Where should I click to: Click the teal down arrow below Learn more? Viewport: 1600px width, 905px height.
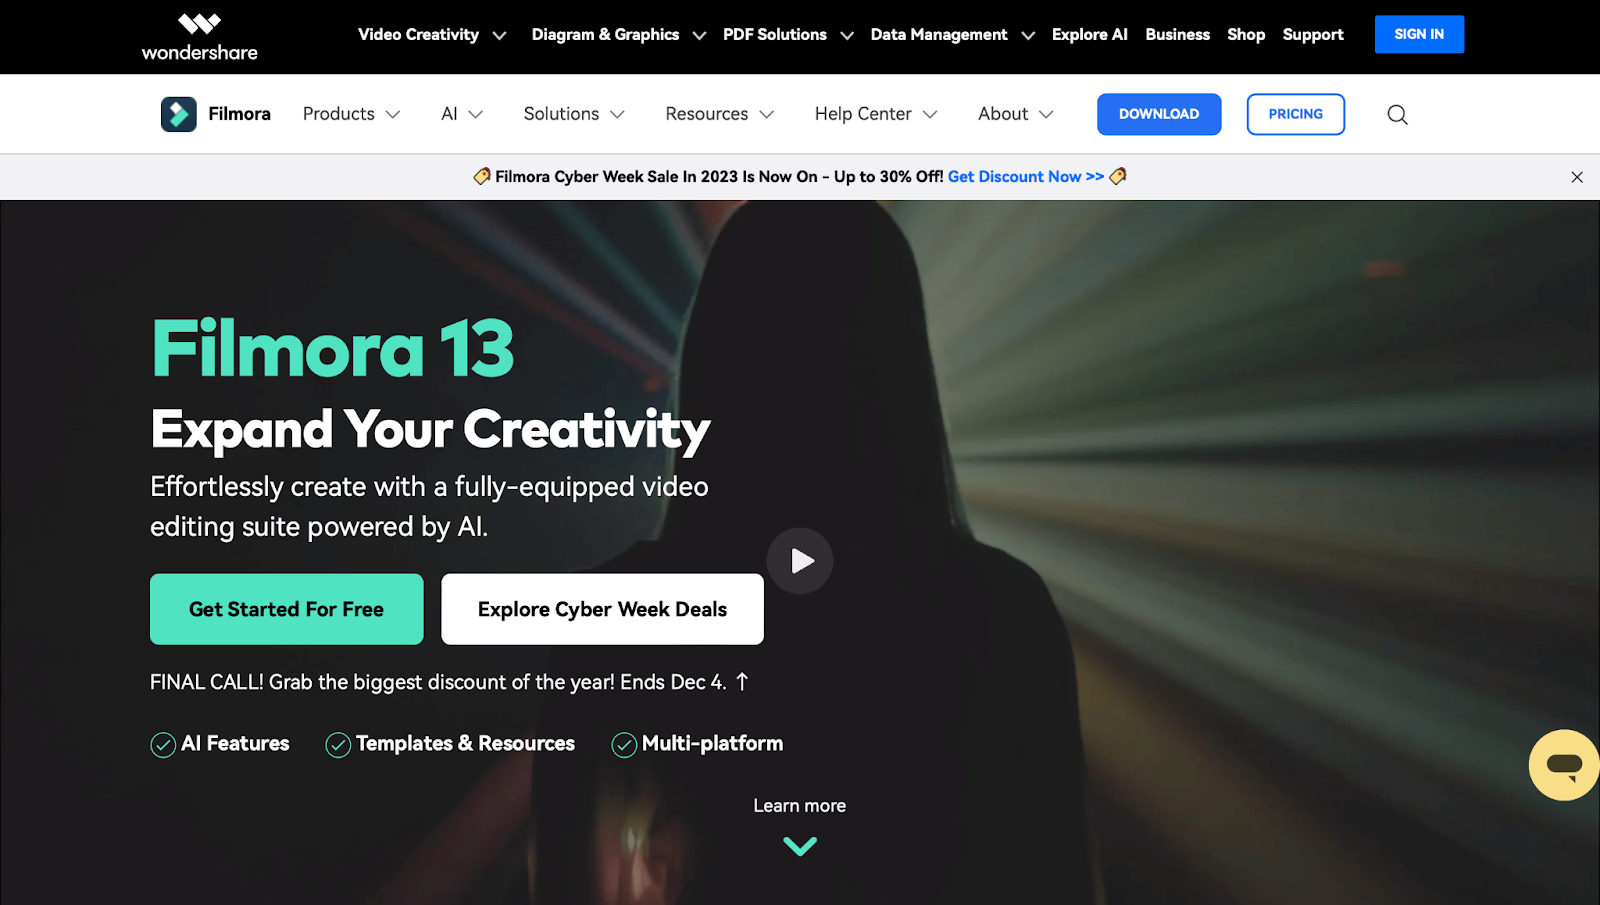point(800,847)
